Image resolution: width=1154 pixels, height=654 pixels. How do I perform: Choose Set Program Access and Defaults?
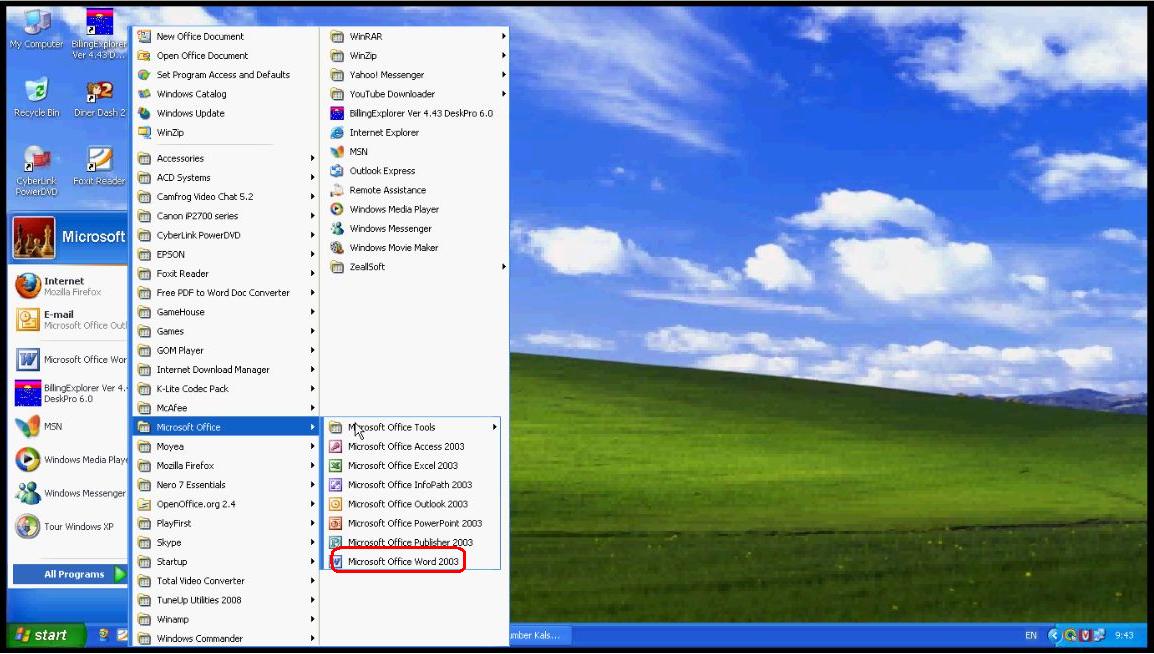pos(225,74)
